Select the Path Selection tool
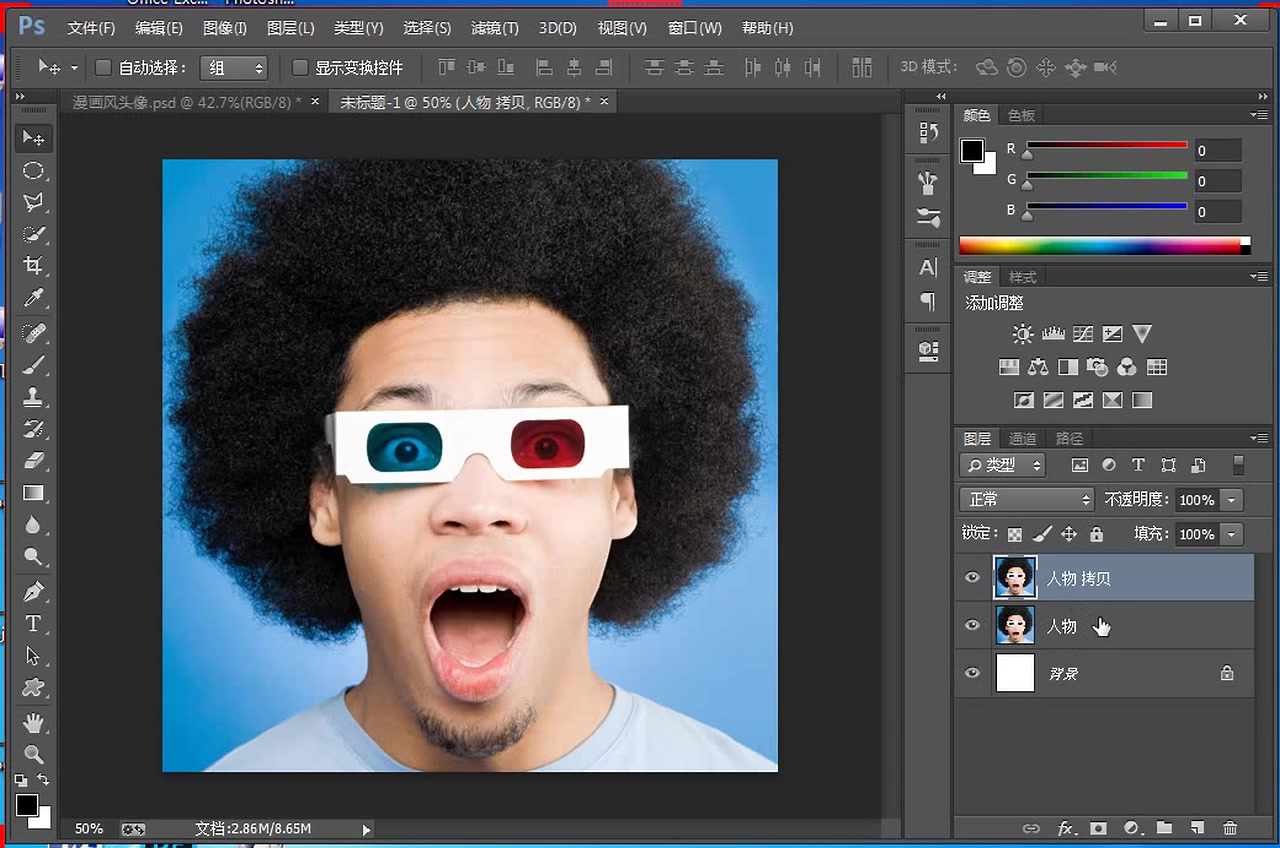Screen dimensions: 1280x848 click(34, 655)
